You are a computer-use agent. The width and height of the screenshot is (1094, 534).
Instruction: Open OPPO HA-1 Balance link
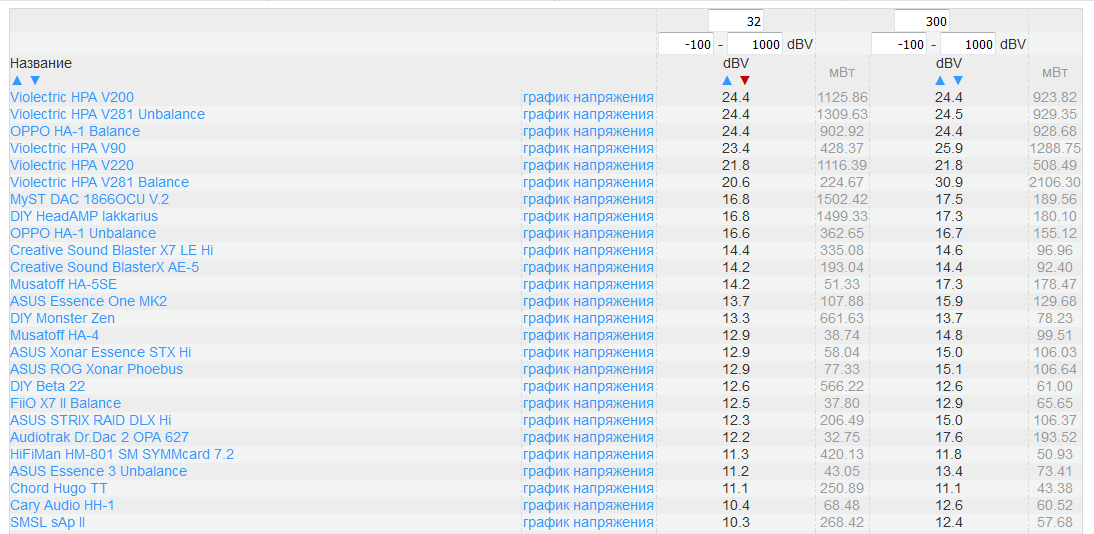tap(75, 131)
